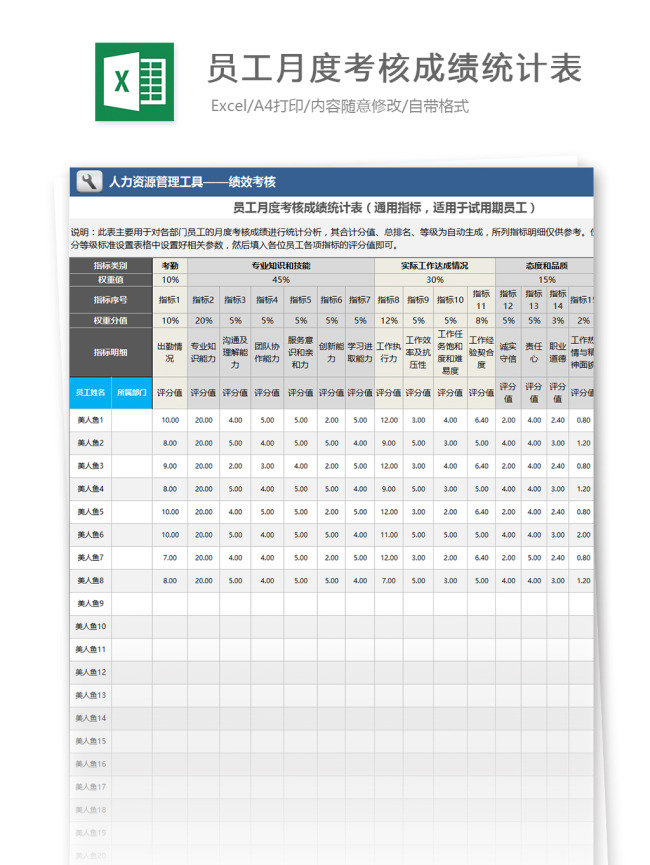Viewport: 650px width, 865px height.
Task: Select the 学习进取能力 detail cell
Action: pos(360,352)
